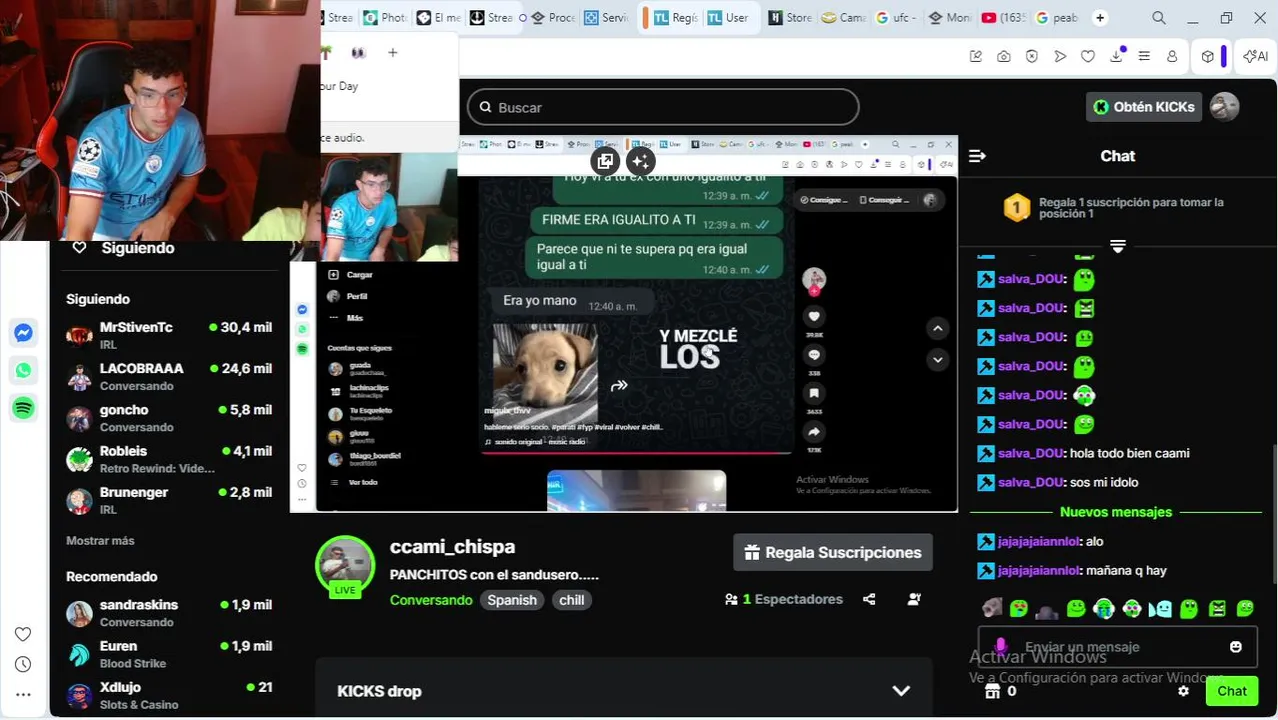This screenshot has height=720, width=1278.
Task: Click the Regala Suscripciones button
Action: (832, 552)
